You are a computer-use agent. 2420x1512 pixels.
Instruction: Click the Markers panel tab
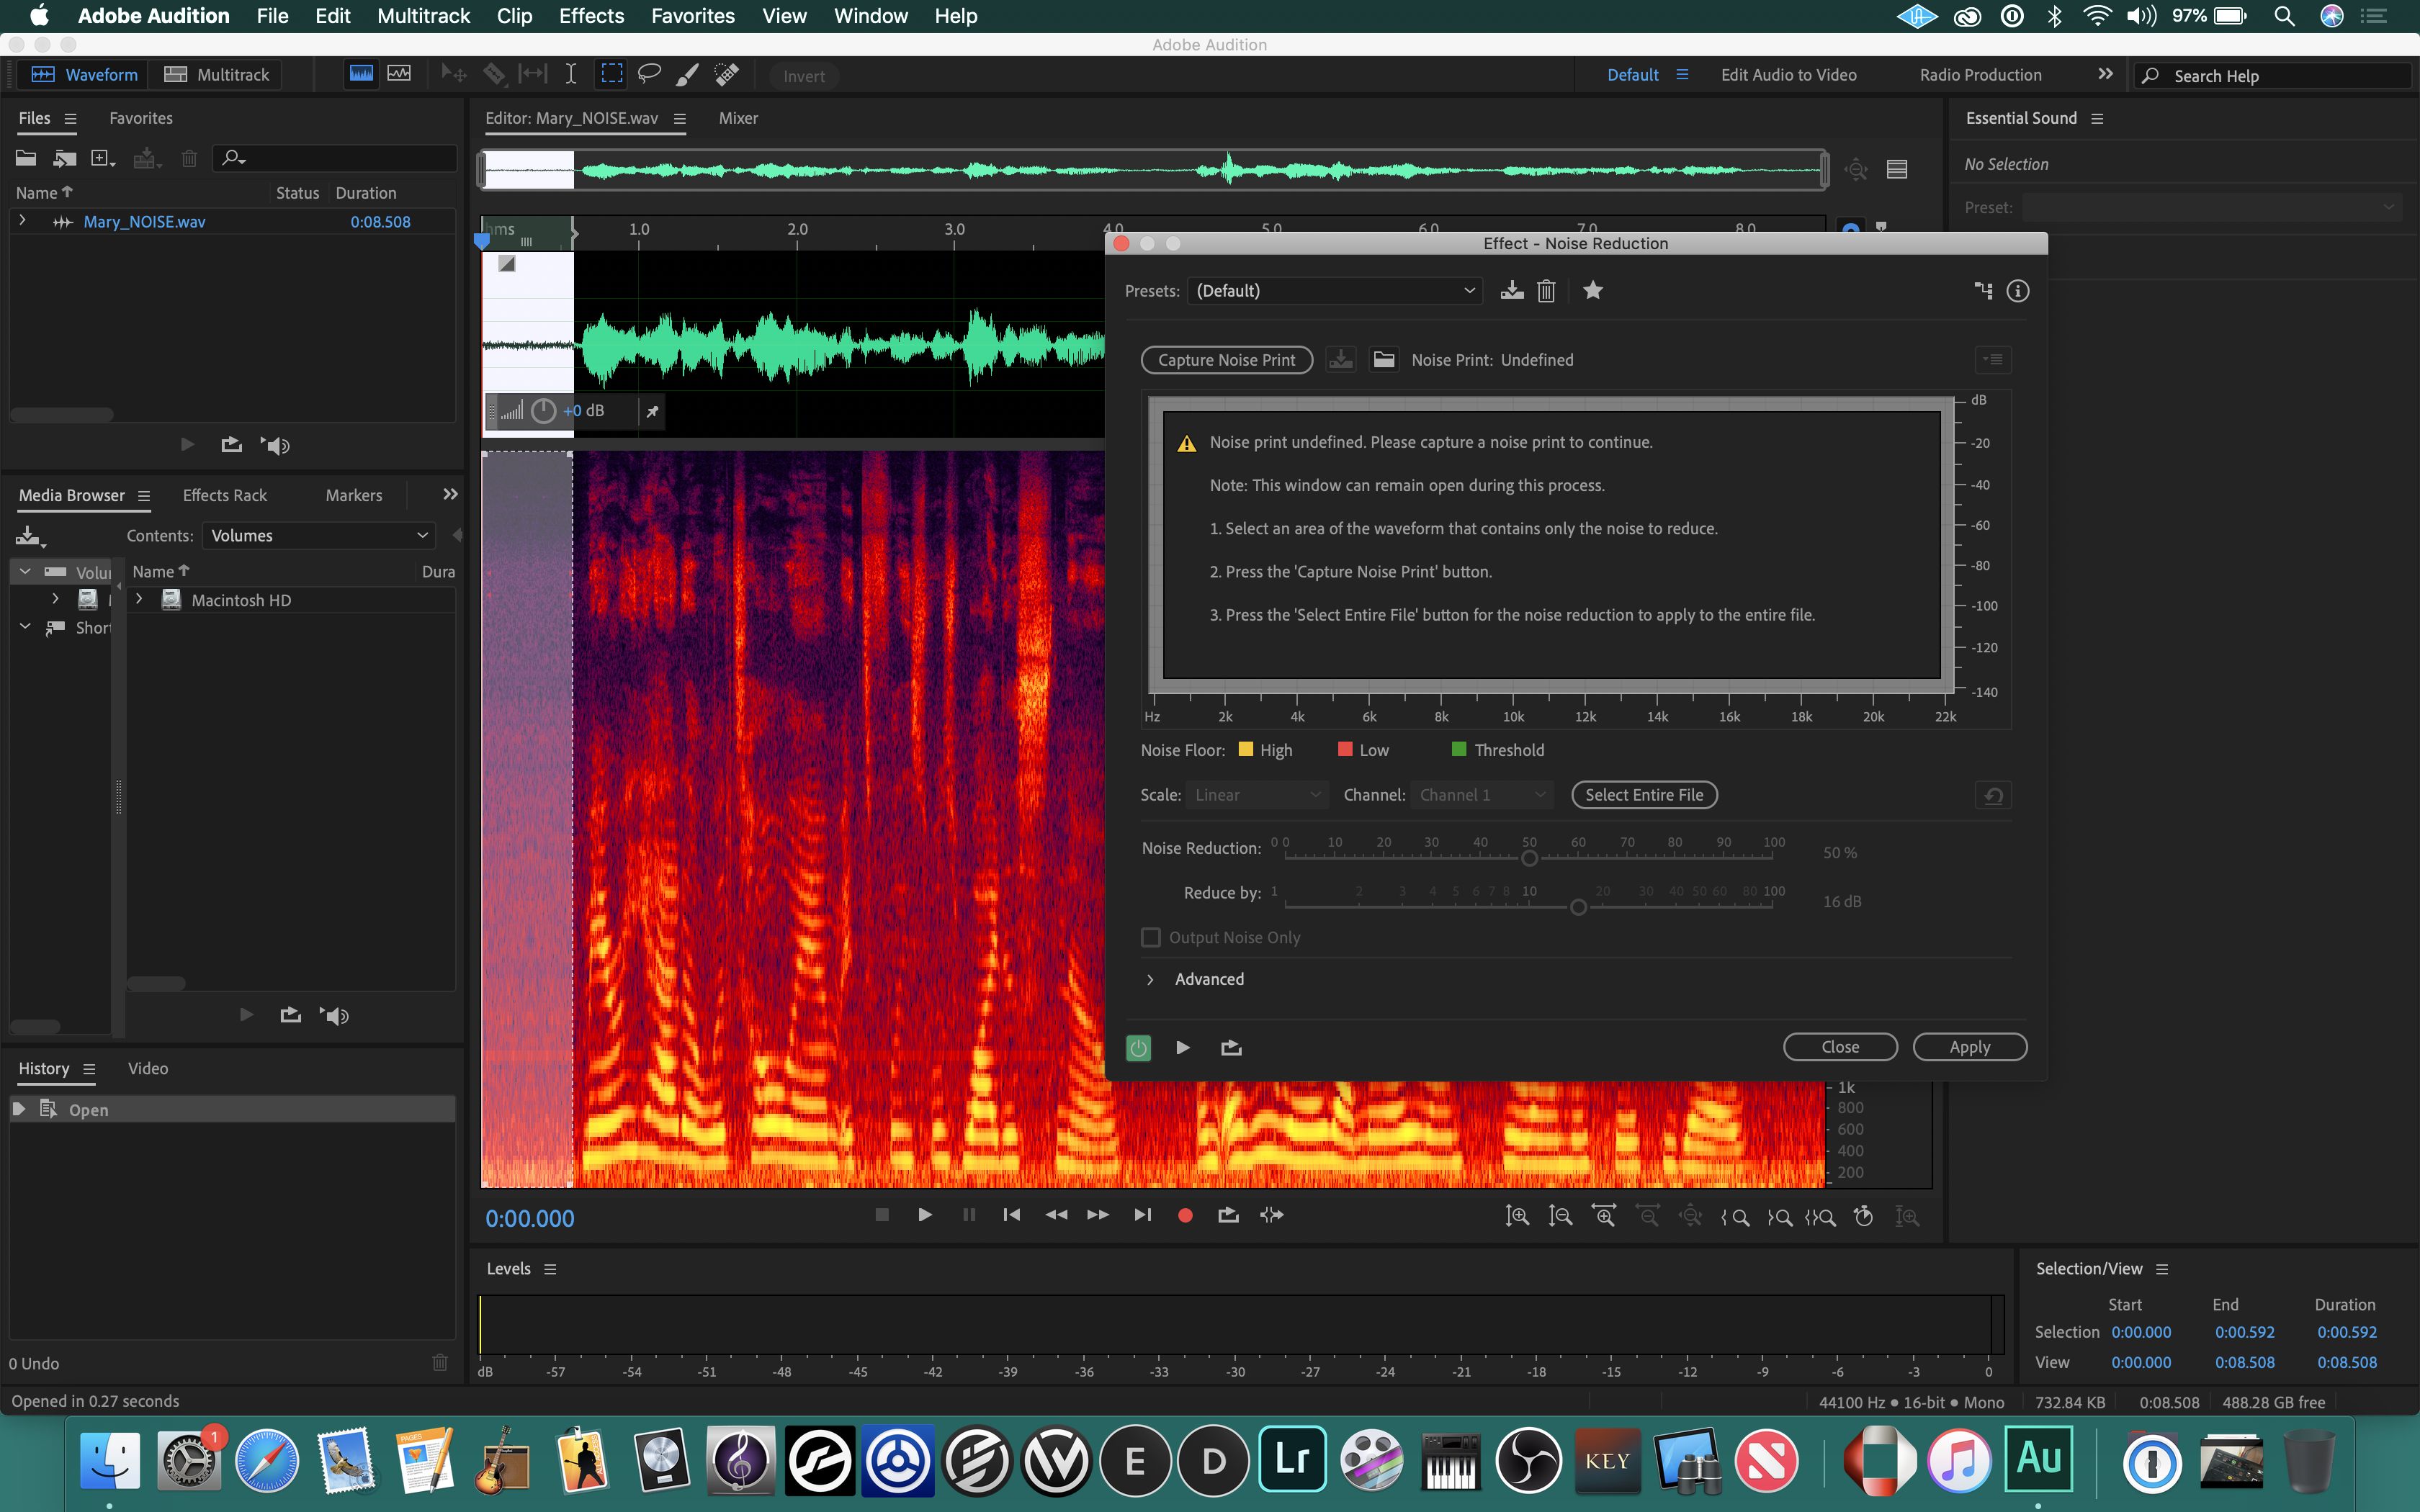pyautogui.click(x=355, y=495)
